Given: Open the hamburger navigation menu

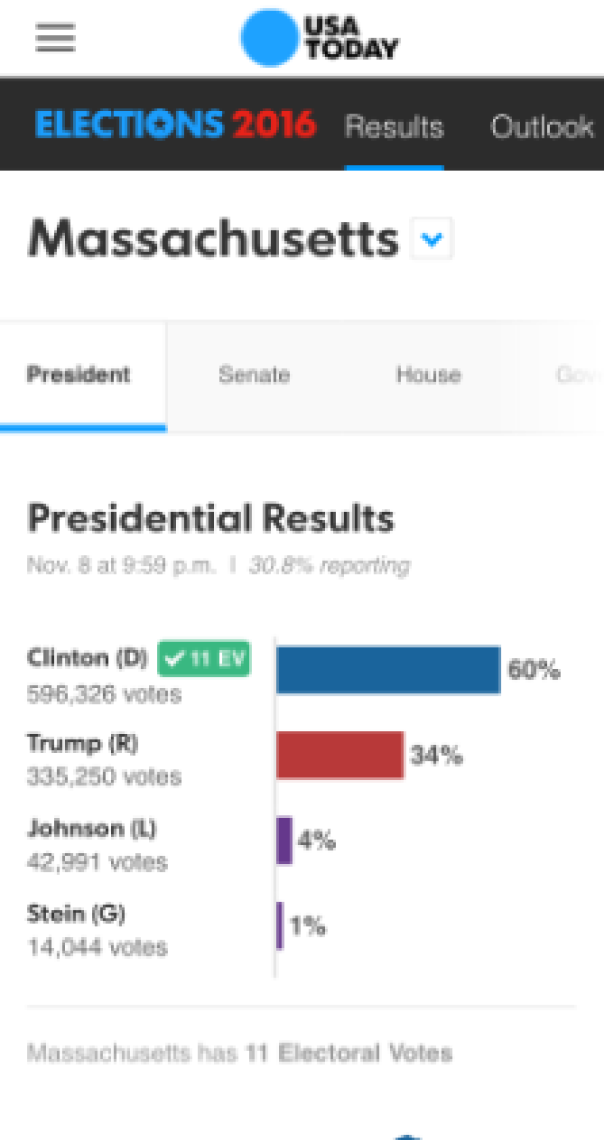Looking at the screenshot, I should 55,37.
